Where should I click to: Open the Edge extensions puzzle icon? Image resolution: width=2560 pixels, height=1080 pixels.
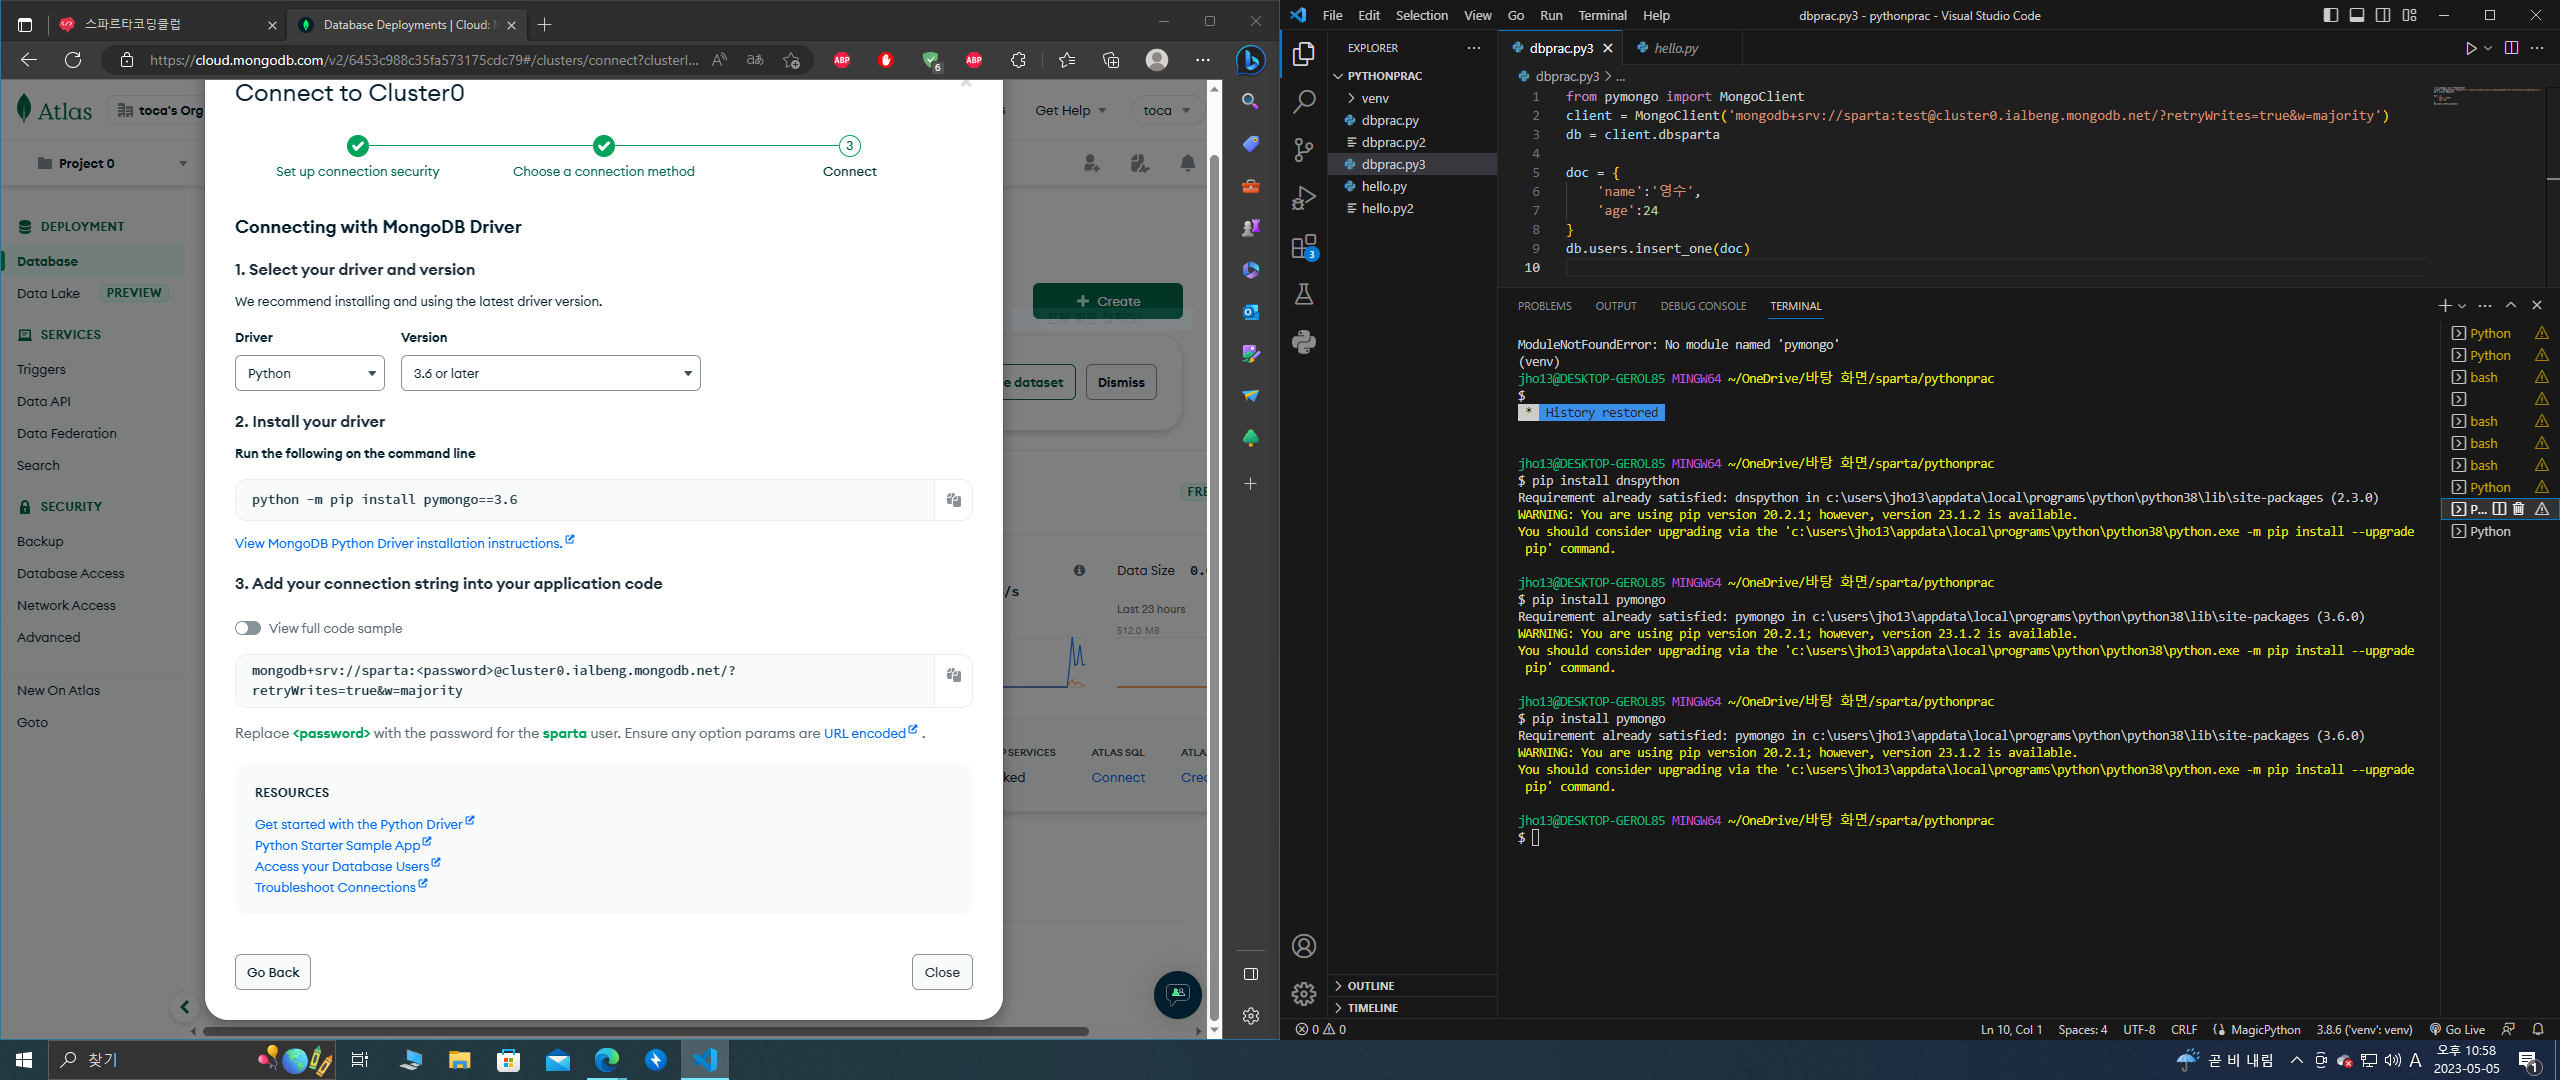(x=1018, y=60)
